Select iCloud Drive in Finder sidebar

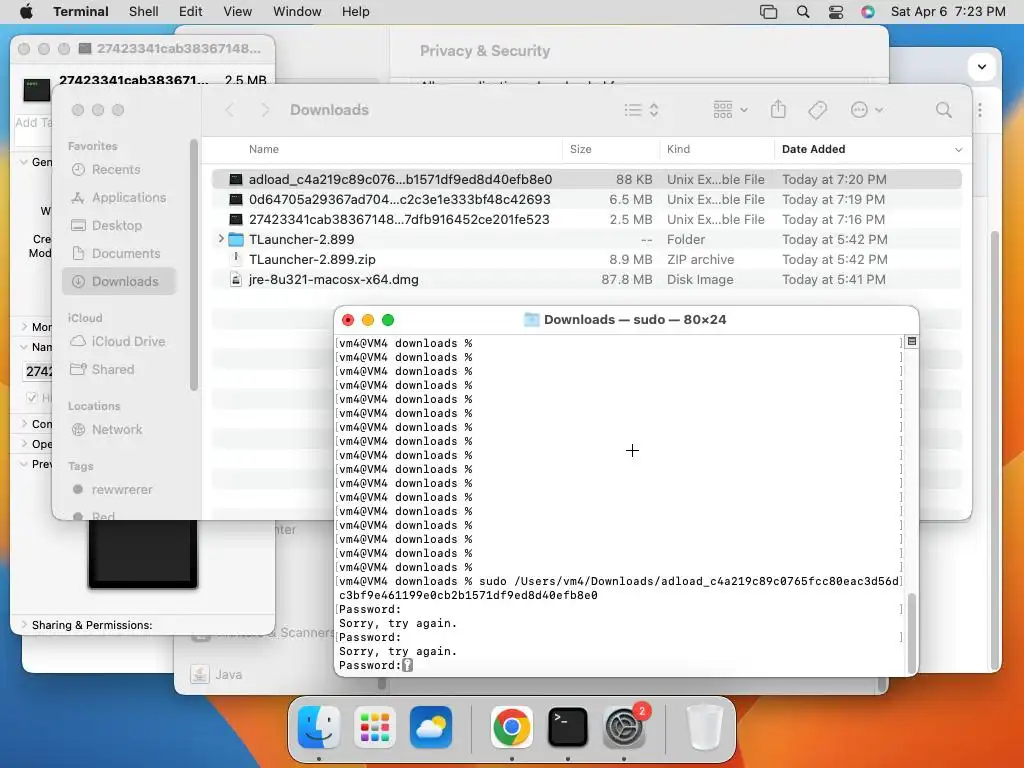[x=120, y=341]
